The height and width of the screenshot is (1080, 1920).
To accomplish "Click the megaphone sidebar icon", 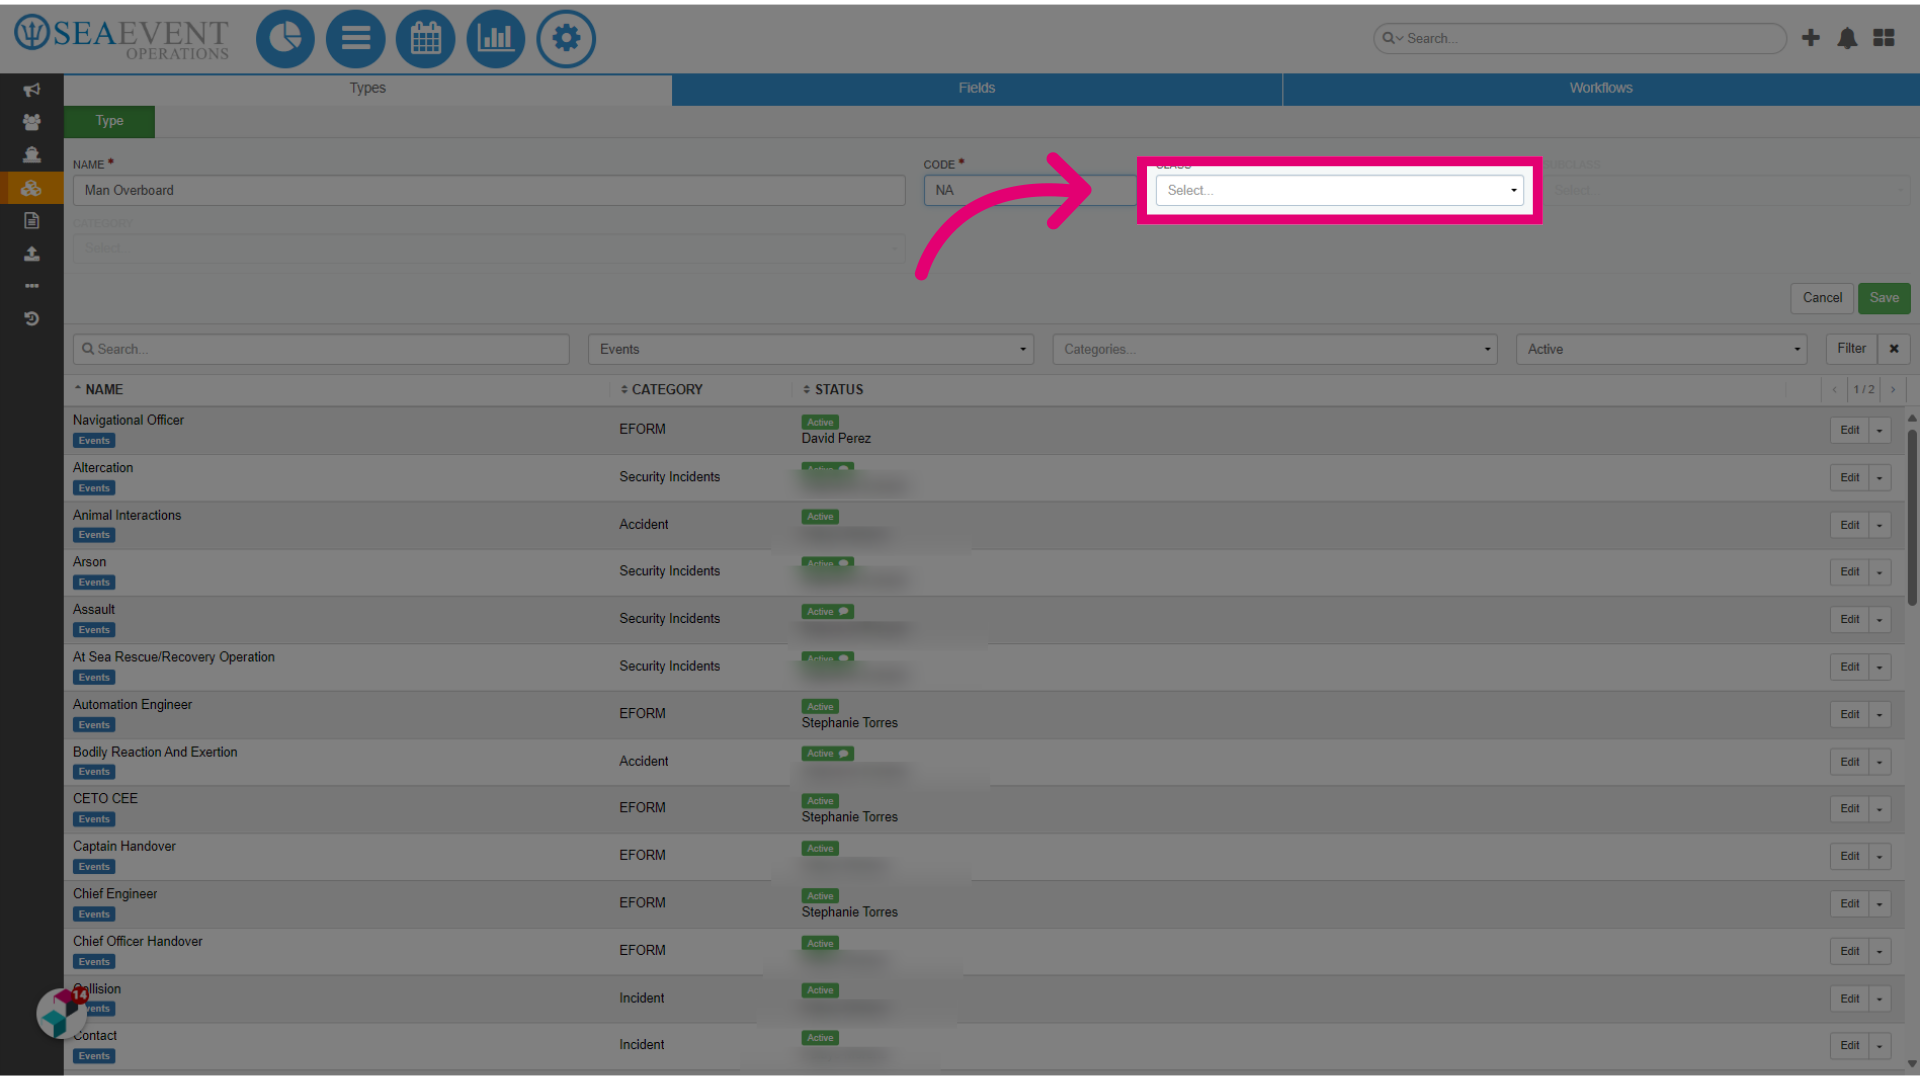I will click(32, 90).
